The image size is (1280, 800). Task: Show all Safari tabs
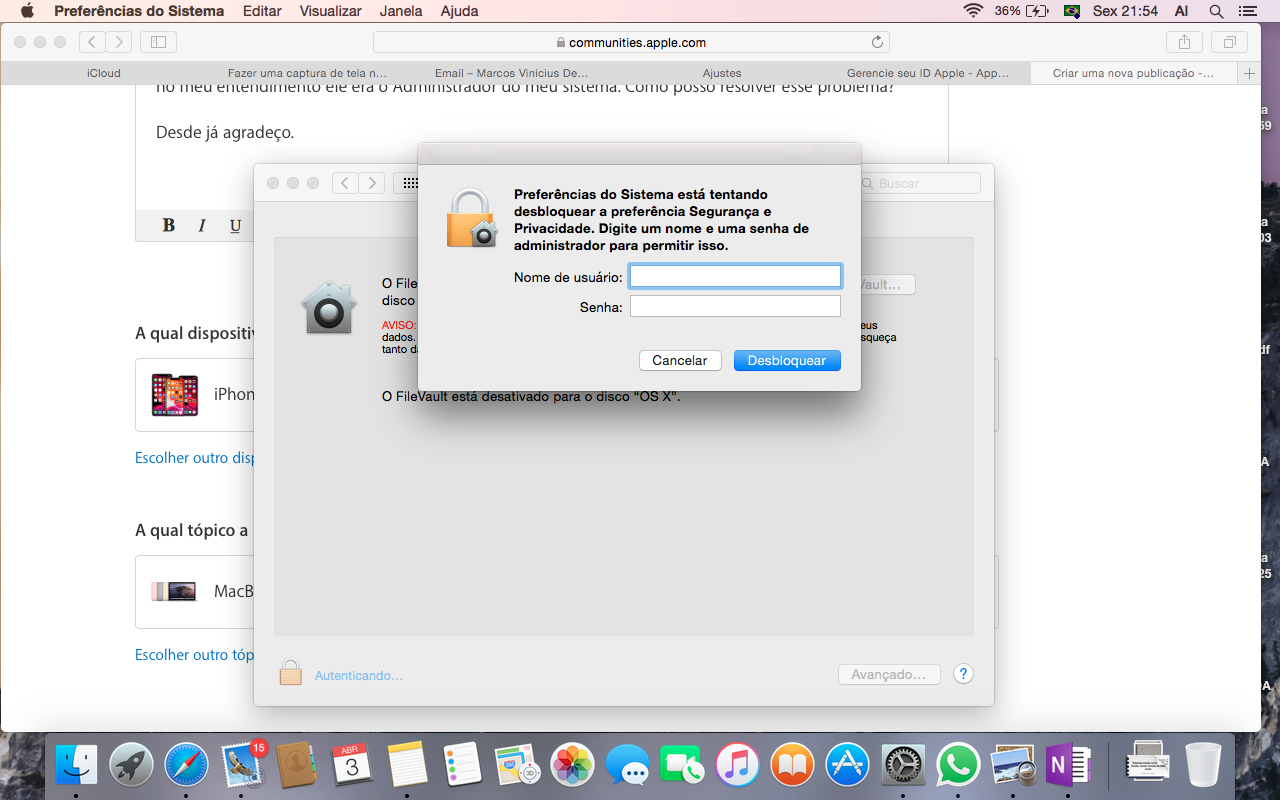click(x=1229, y=42)
